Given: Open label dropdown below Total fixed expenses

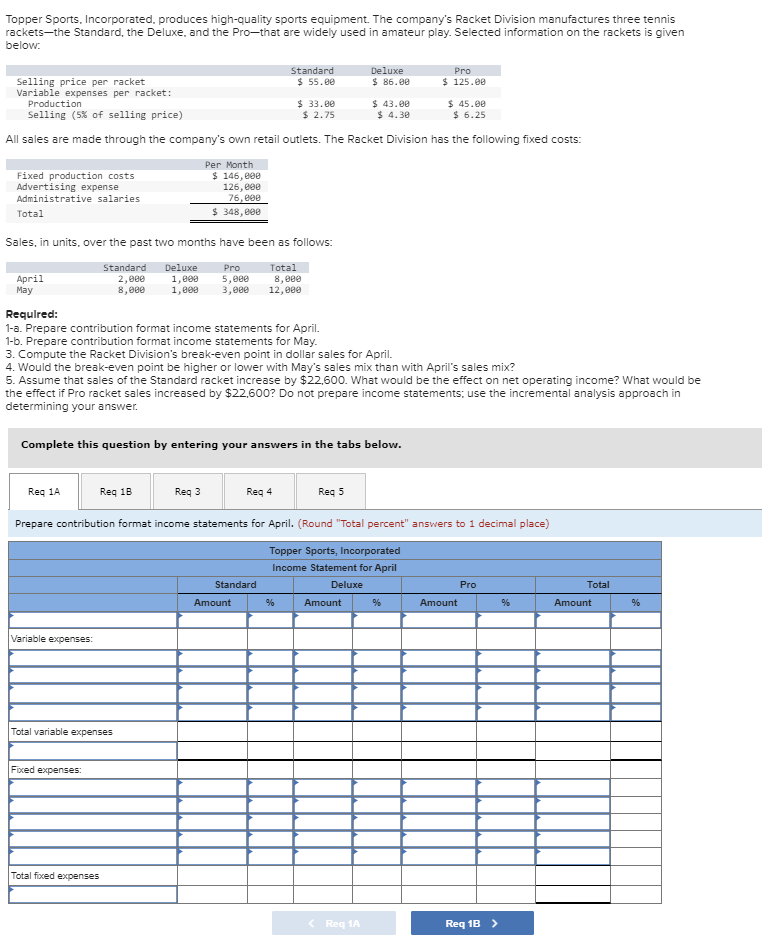Looking at the screenshot, I should point(93,894).
